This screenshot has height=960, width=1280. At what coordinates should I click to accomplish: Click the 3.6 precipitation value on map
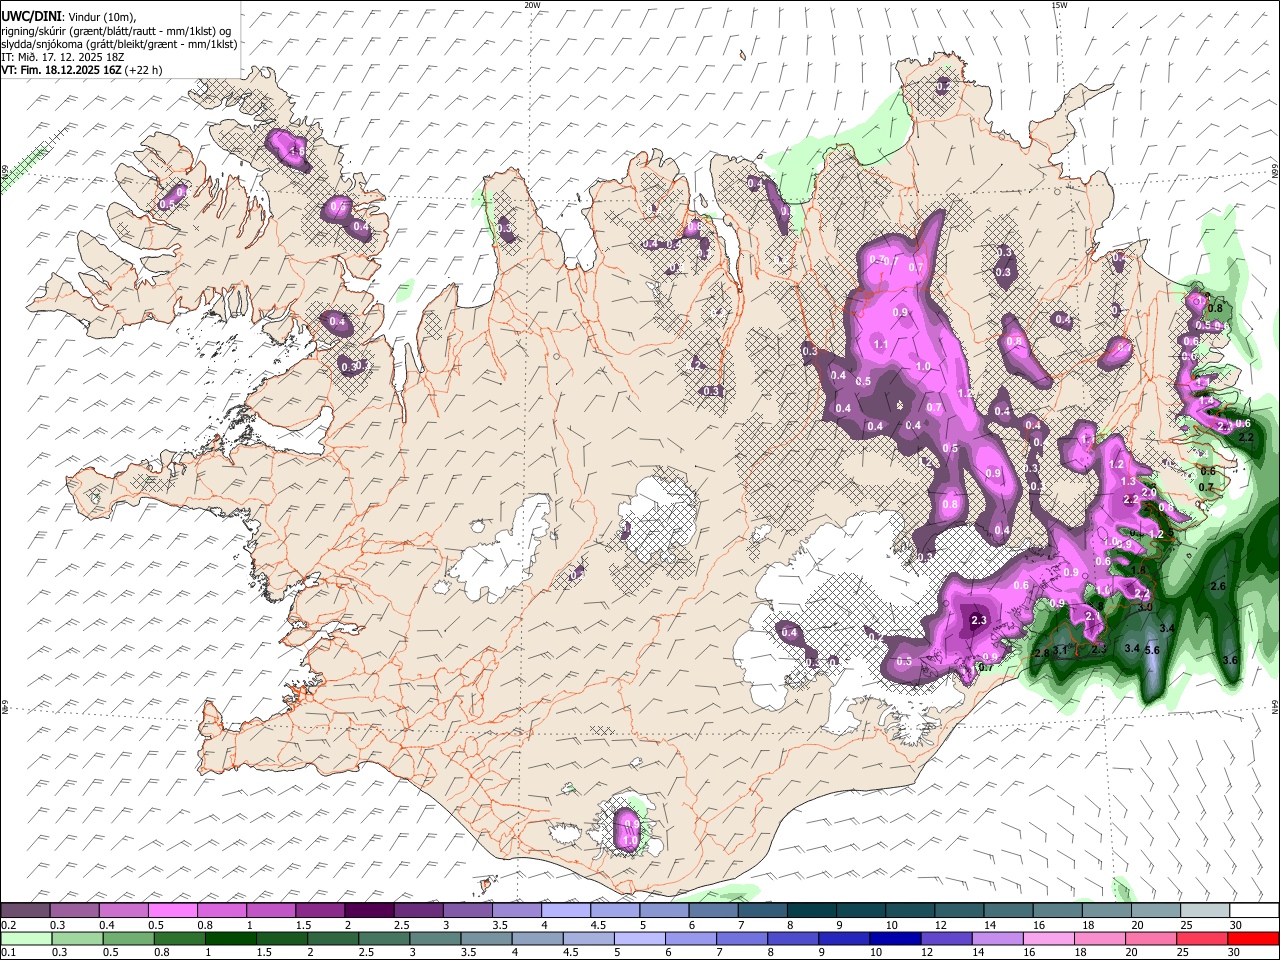(1231, 660)
